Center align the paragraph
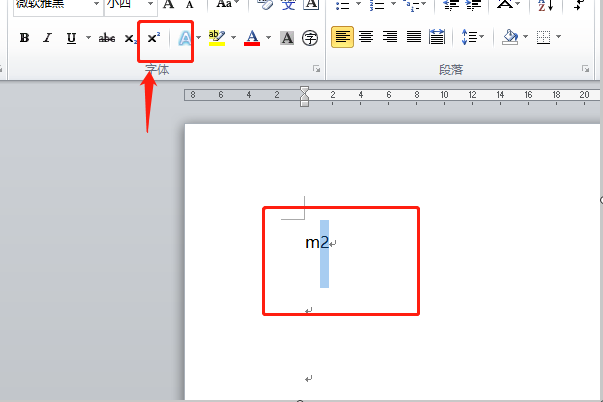 (x=366, y=38)
